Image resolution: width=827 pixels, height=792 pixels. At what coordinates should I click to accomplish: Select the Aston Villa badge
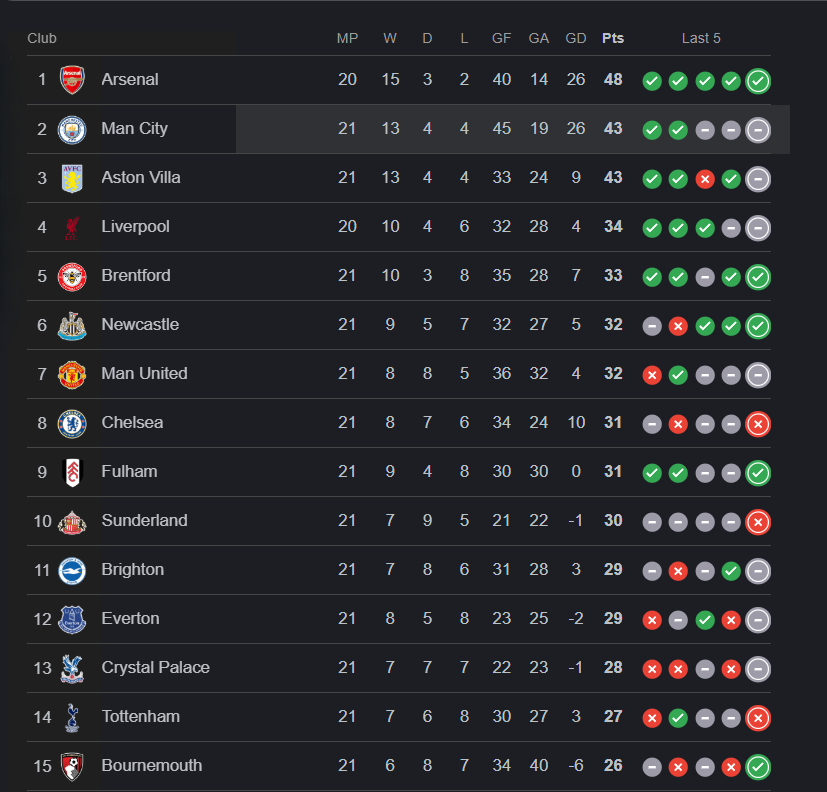point(72,178)
